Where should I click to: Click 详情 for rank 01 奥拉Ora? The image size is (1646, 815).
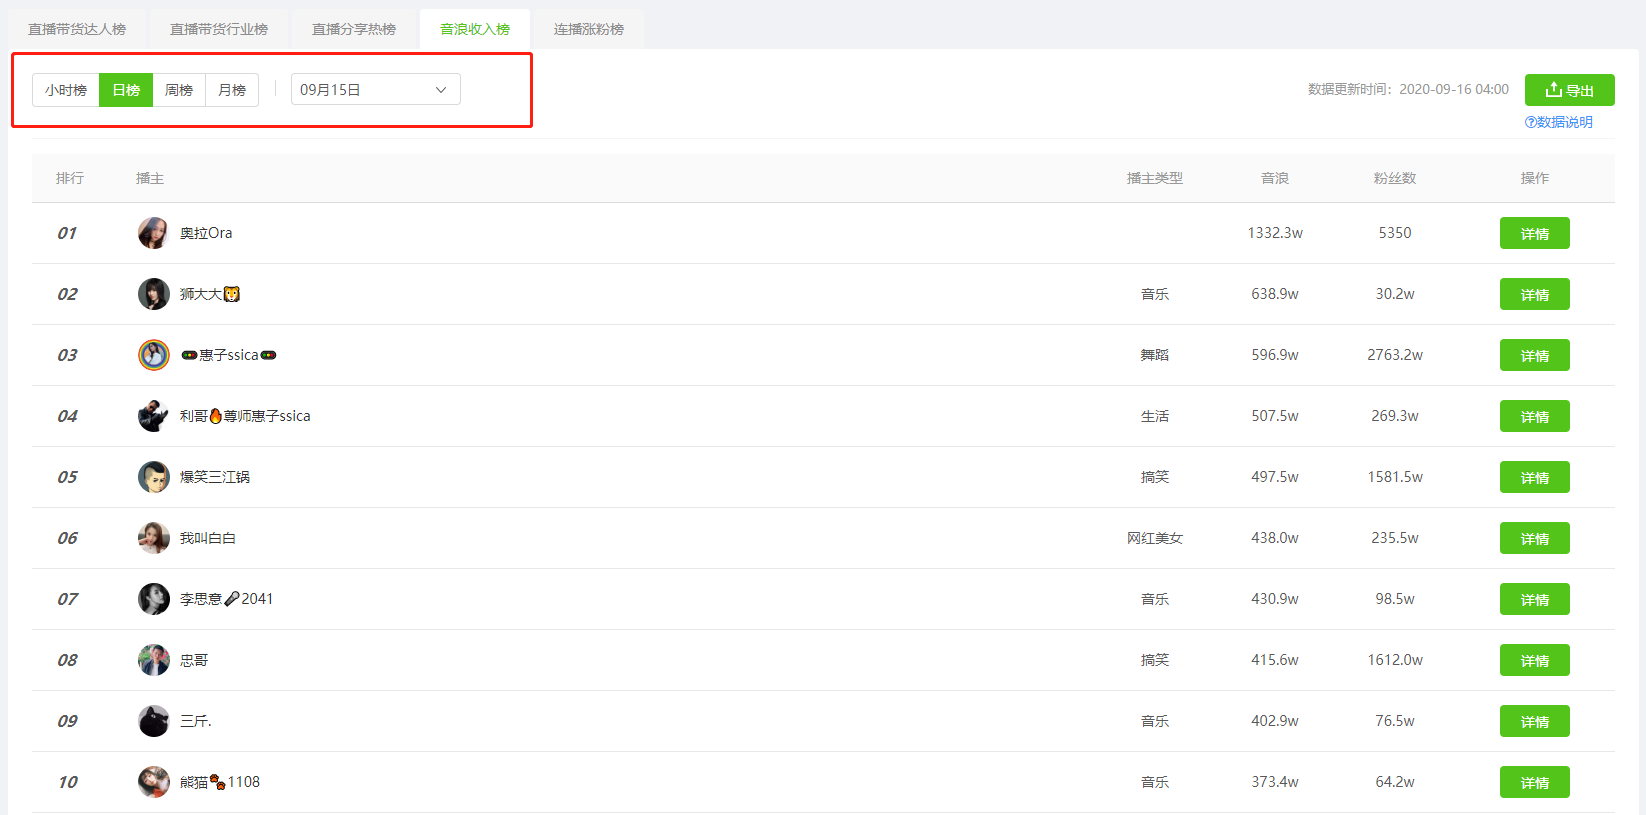point(1534,233)
